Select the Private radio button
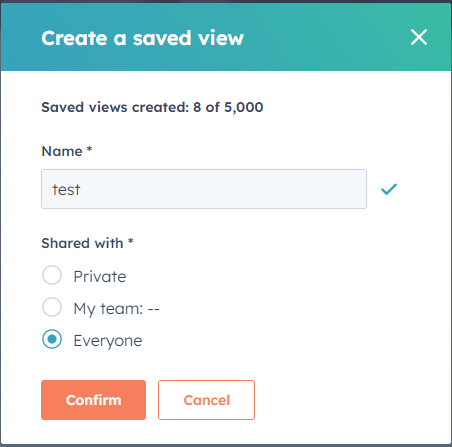Image resolution: width=452 pixels, height=447 pixels. tap(52, 275)
